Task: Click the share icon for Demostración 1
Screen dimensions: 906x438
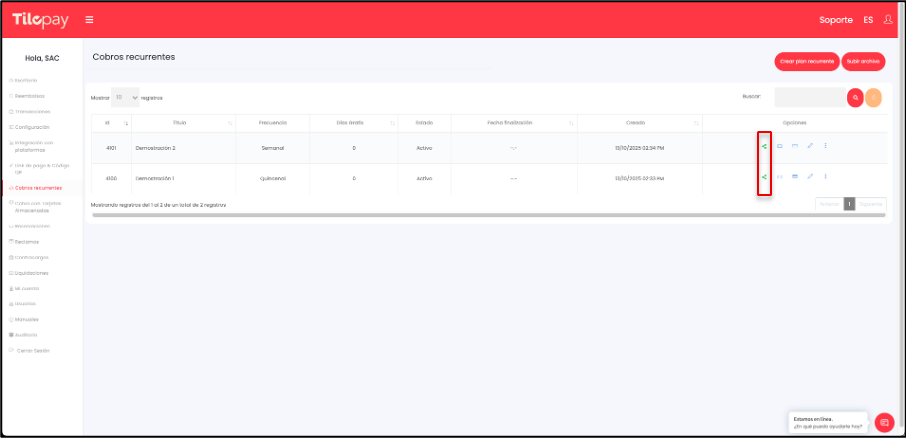Action: click(x=764, y=177)
